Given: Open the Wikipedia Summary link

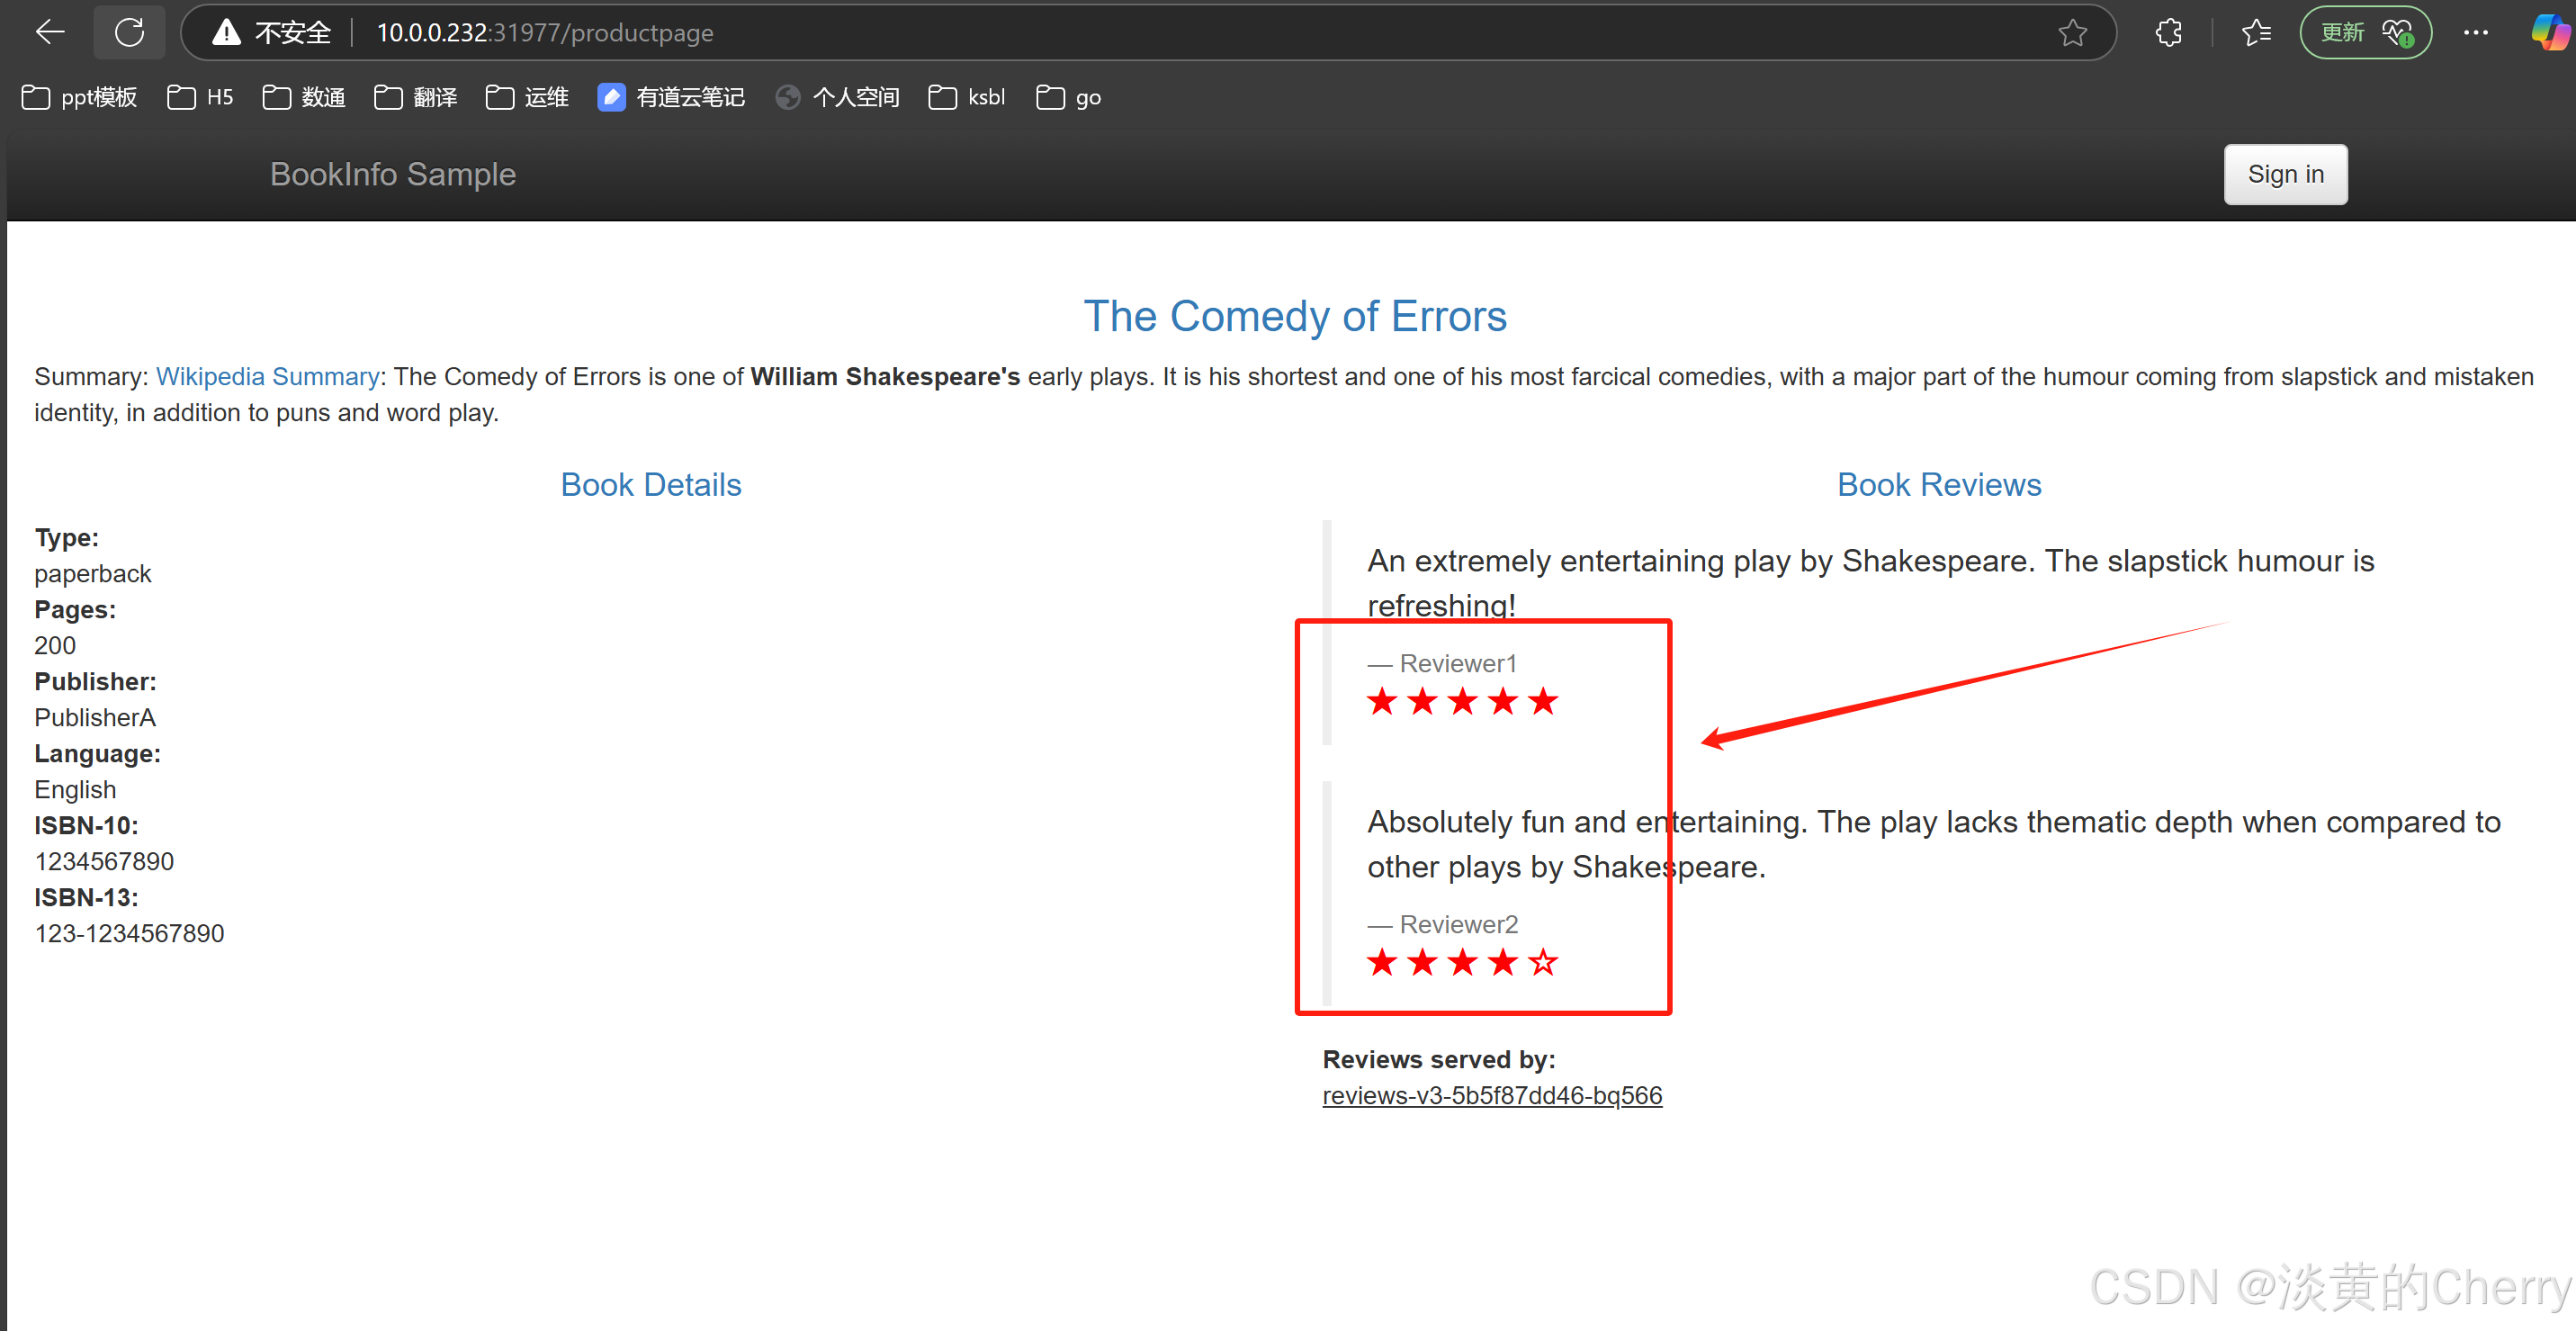Looking at the screenshot, I should 267,376.
